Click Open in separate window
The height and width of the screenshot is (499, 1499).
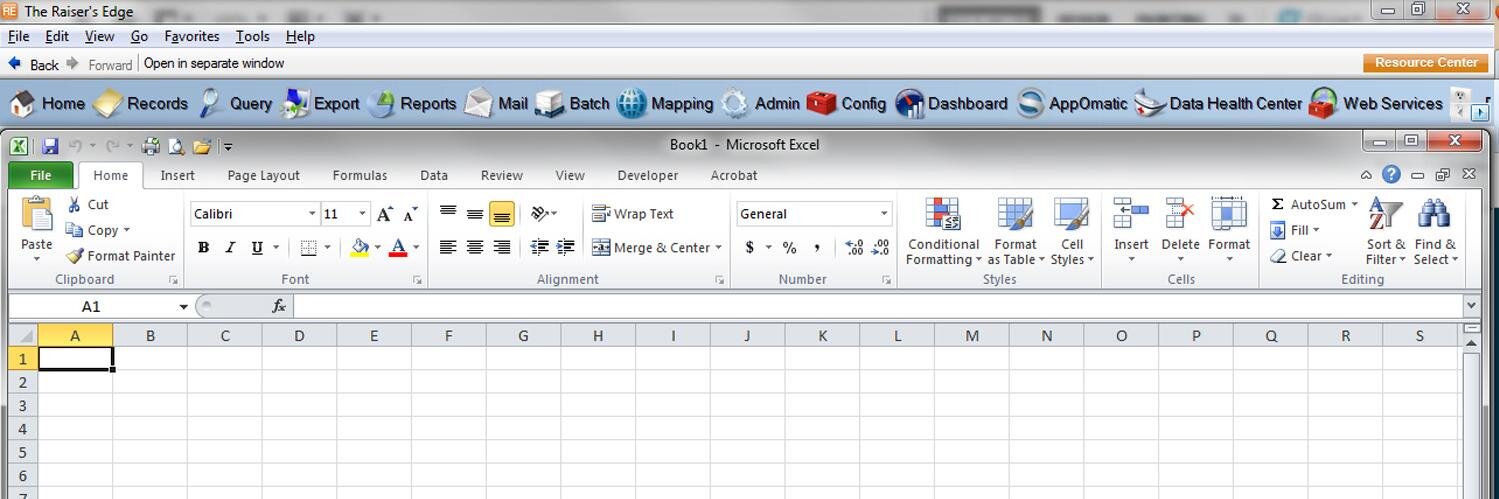[214, 63]
